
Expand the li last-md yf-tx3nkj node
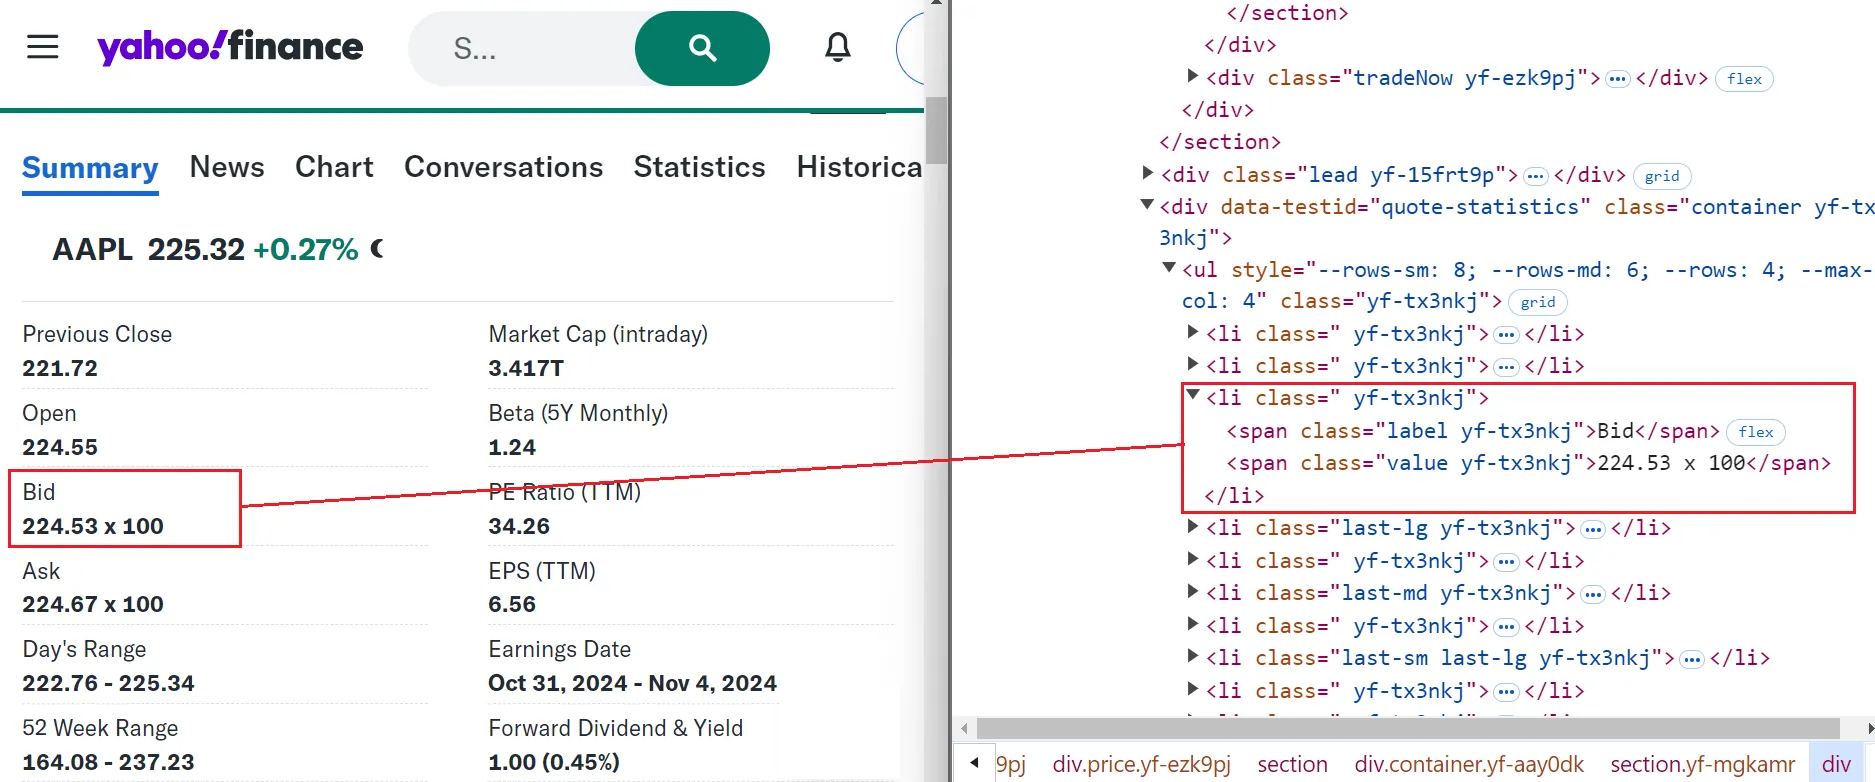[1192, 591]
